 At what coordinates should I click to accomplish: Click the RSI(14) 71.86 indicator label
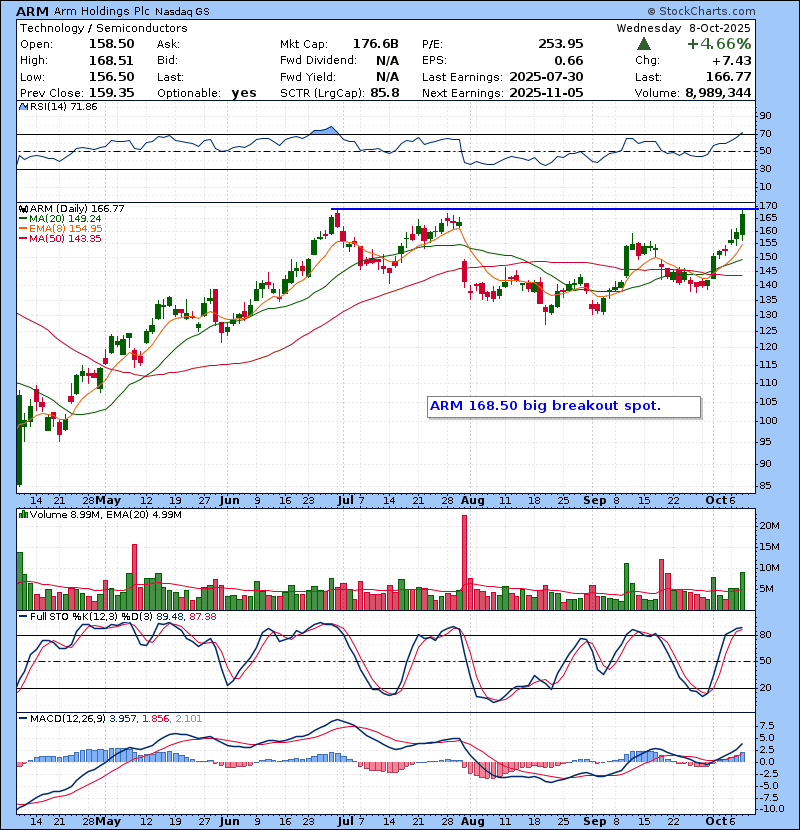click(64, 106)
